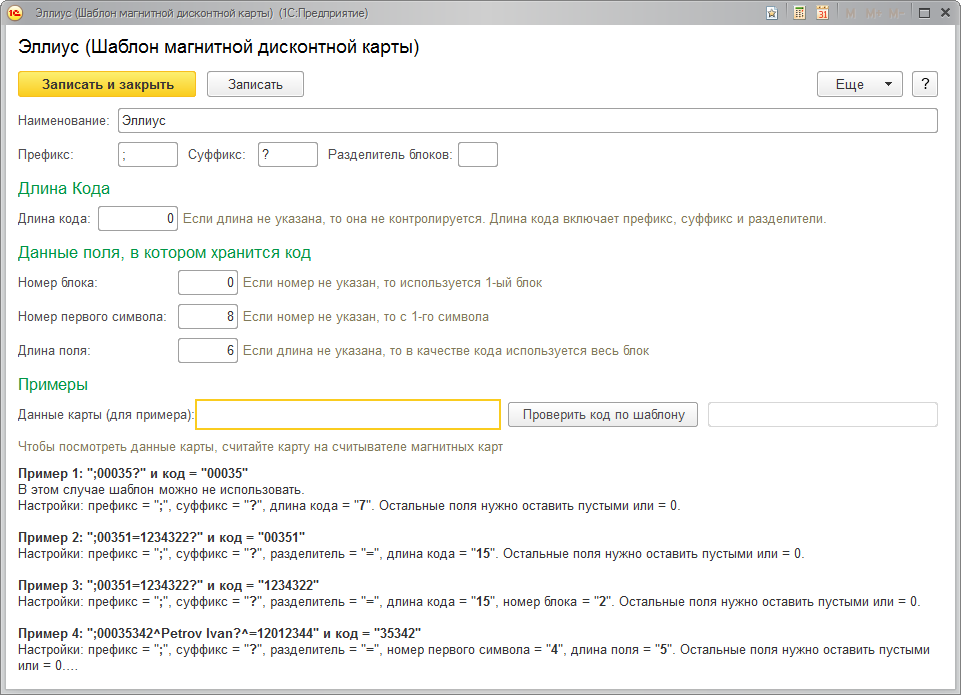Click the Записать button

click(255, 85)
